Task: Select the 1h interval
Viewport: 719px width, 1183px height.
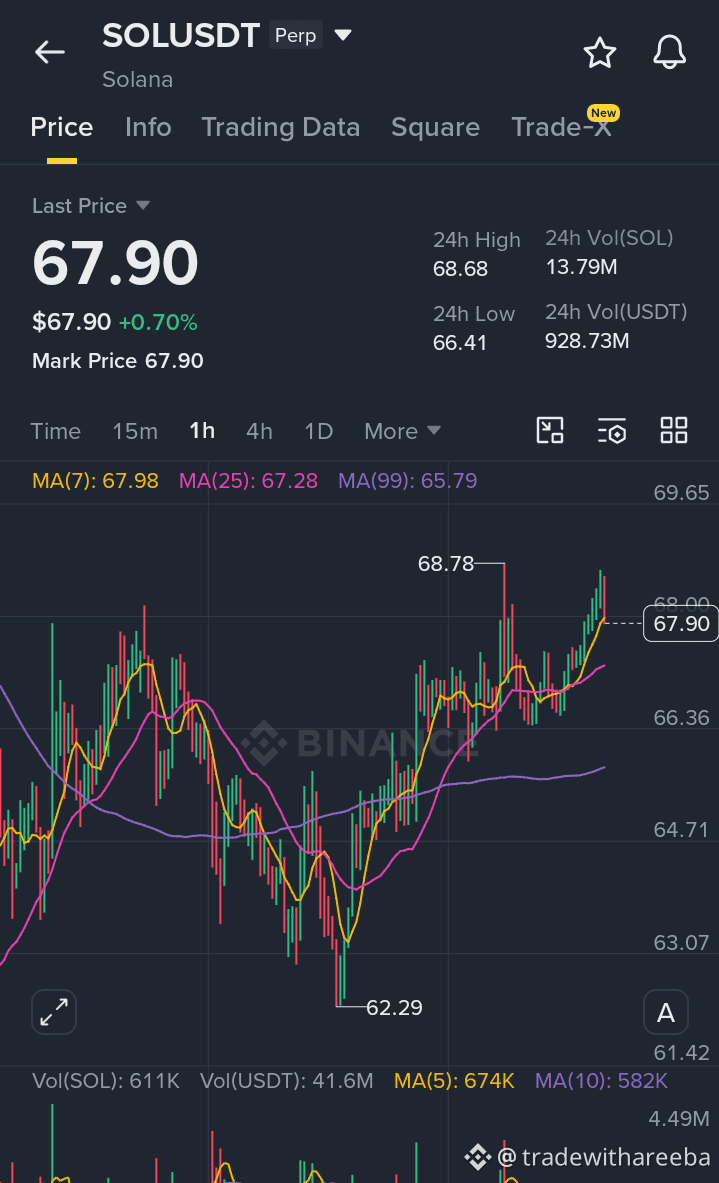Action: pyautogui.click(x=202, y=431)
